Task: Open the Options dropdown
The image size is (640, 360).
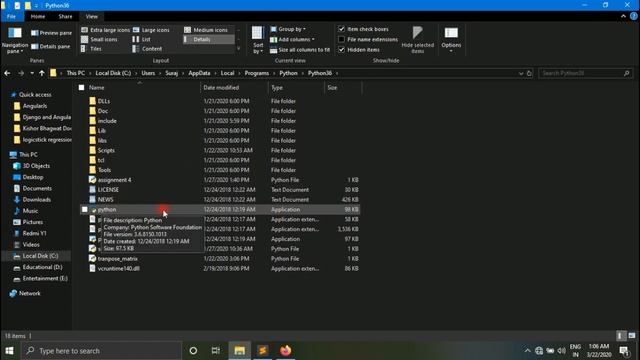Action: click(x=451, y=40)
